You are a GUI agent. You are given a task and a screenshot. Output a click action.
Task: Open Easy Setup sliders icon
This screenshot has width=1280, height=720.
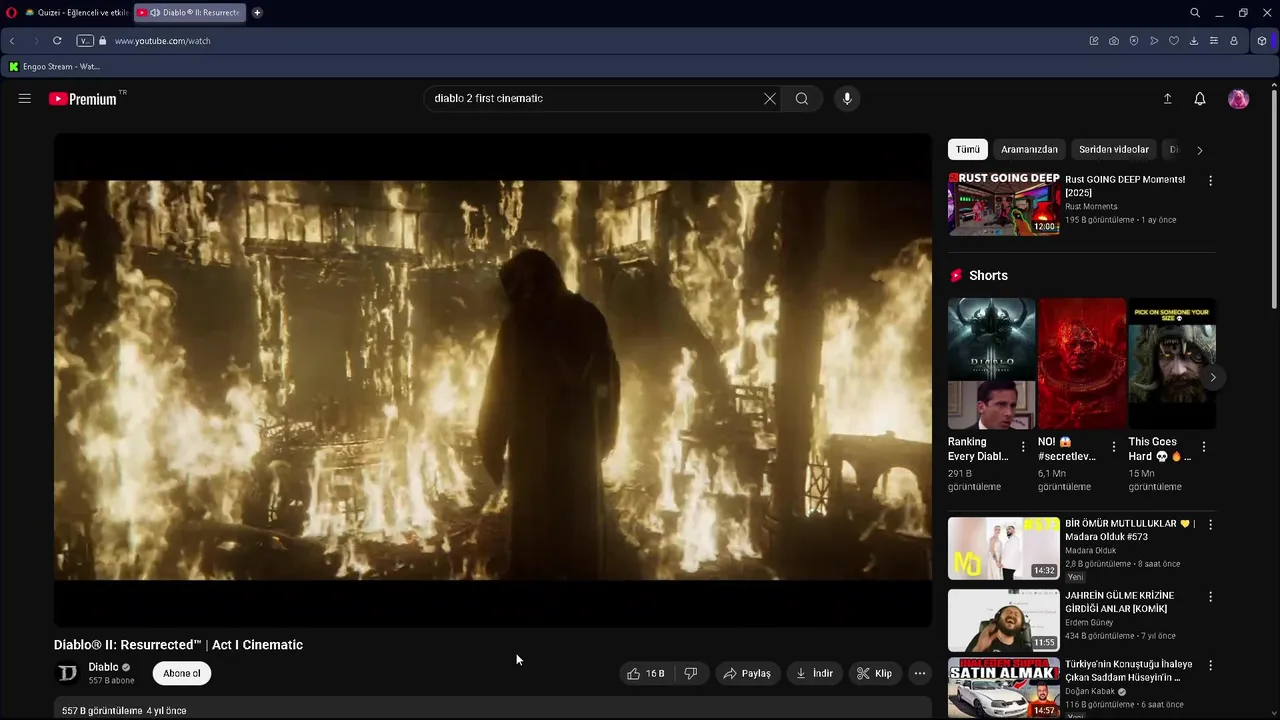click(1214, 41)
